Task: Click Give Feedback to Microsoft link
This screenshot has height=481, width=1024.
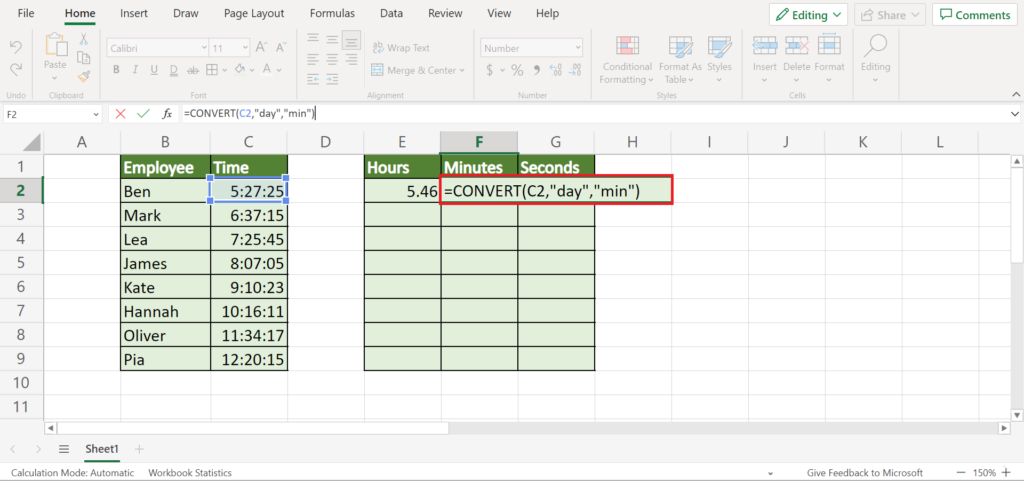Action: coord(865,473)
